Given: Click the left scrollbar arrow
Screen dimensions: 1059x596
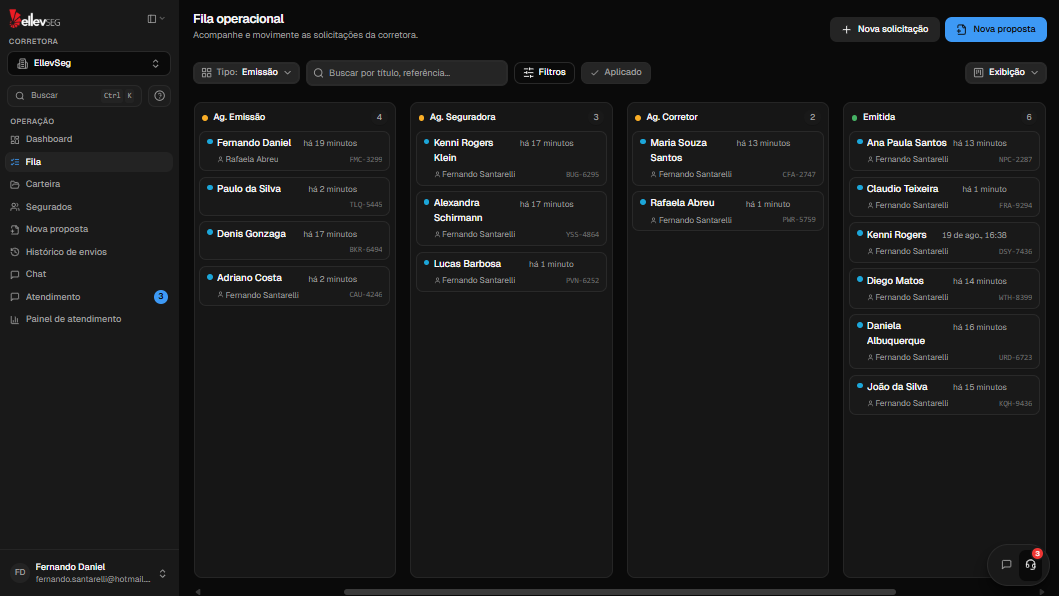Looking at the screenshot, I should (198, 592).
